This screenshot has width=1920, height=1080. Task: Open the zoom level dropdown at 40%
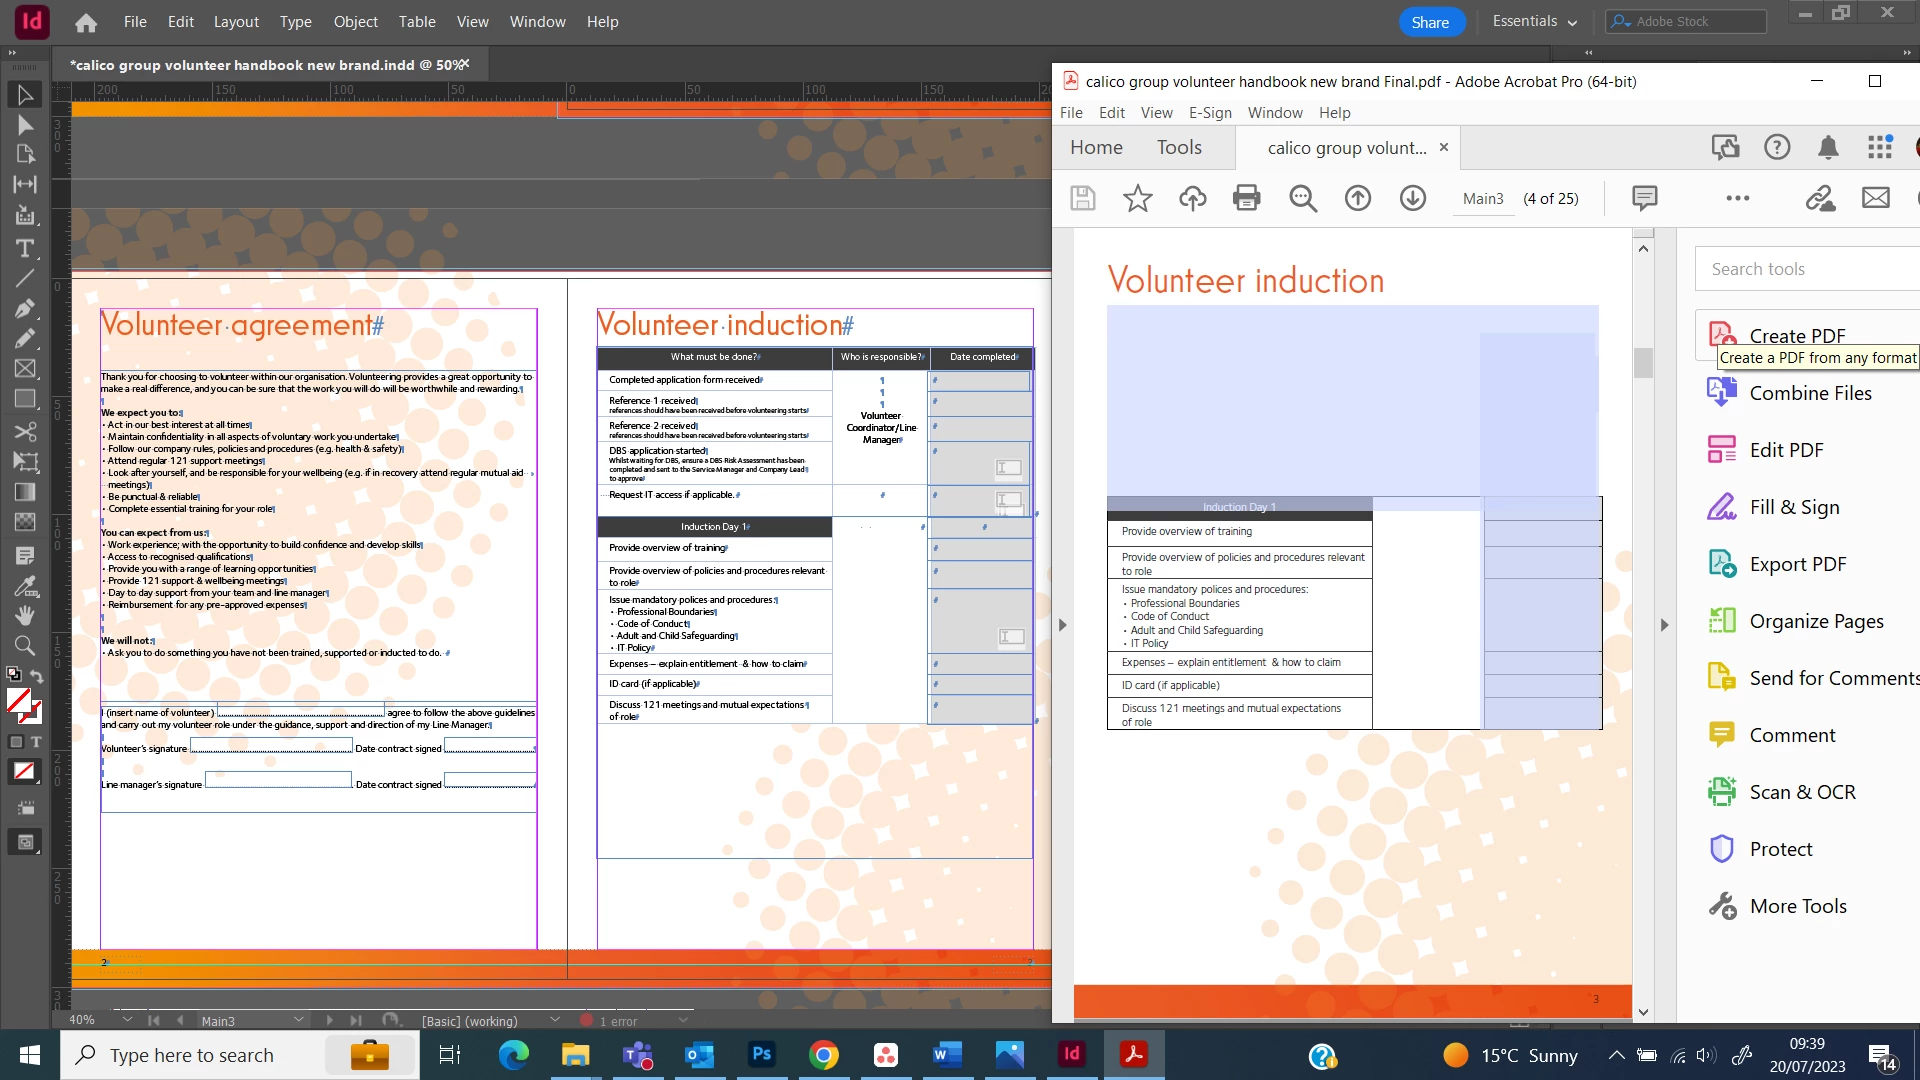point(127,1020)
